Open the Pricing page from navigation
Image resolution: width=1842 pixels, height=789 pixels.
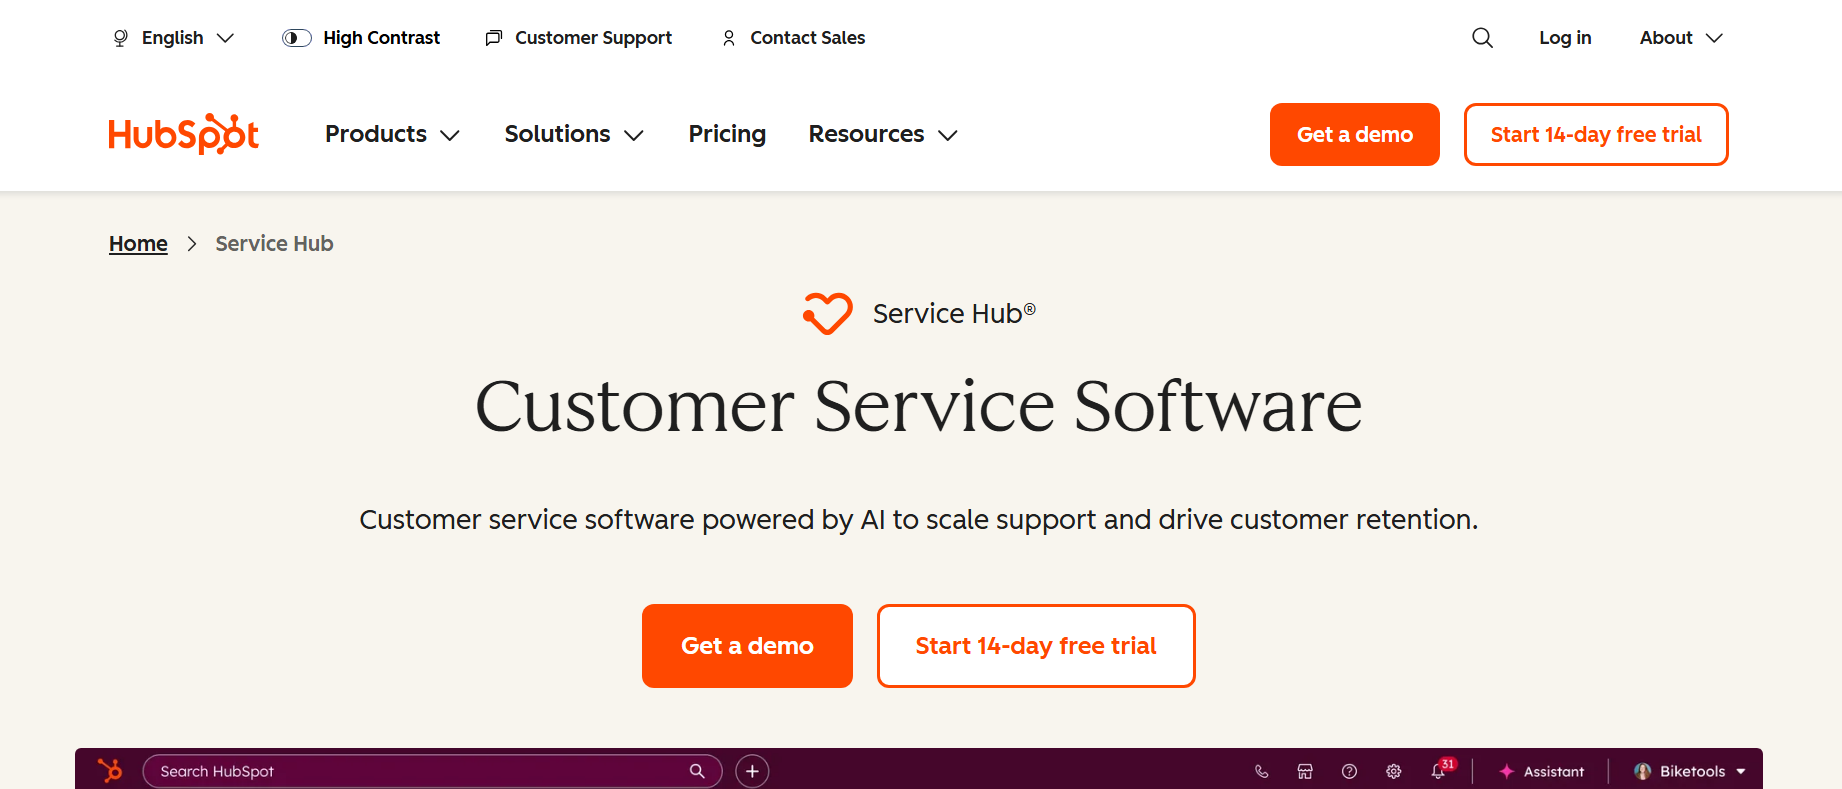point(727,134)
